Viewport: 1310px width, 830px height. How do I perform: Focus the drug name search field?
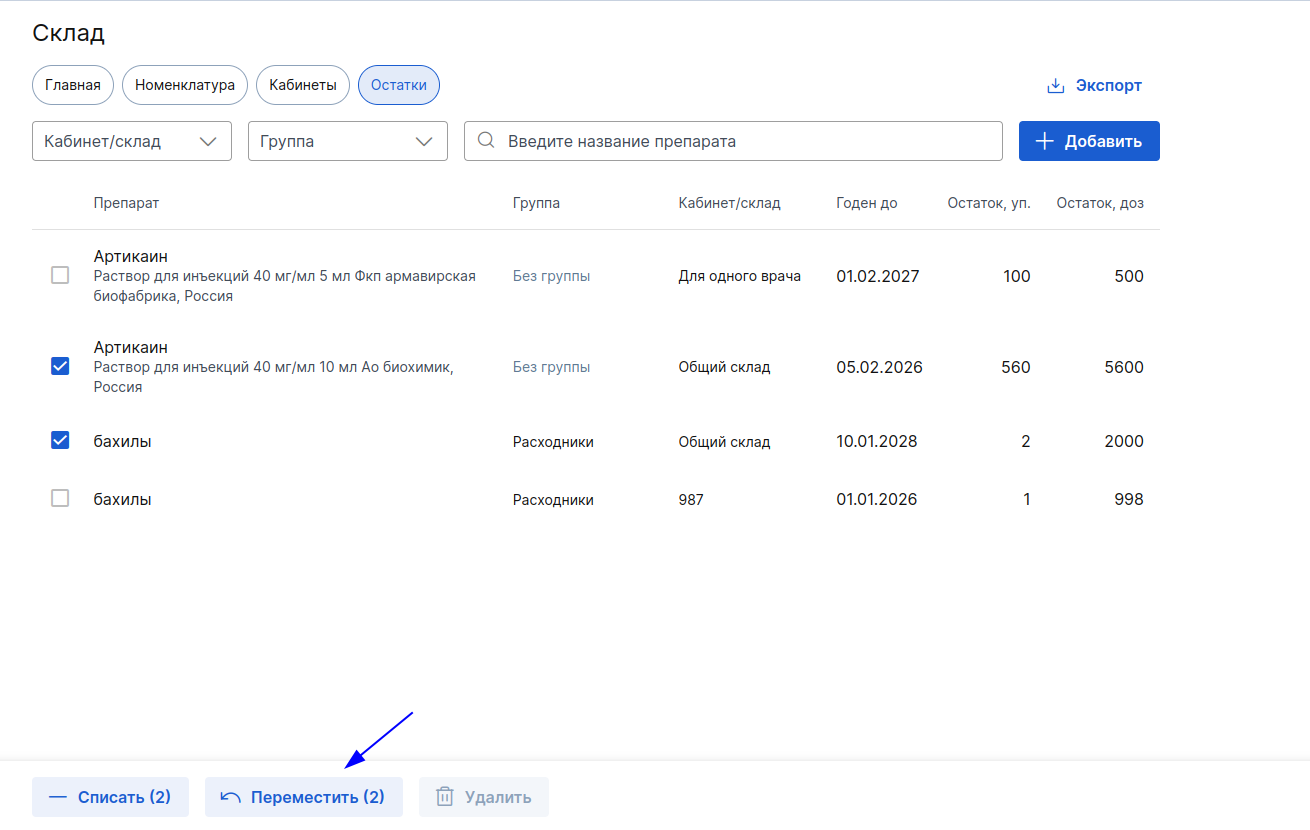pos(733,141)
